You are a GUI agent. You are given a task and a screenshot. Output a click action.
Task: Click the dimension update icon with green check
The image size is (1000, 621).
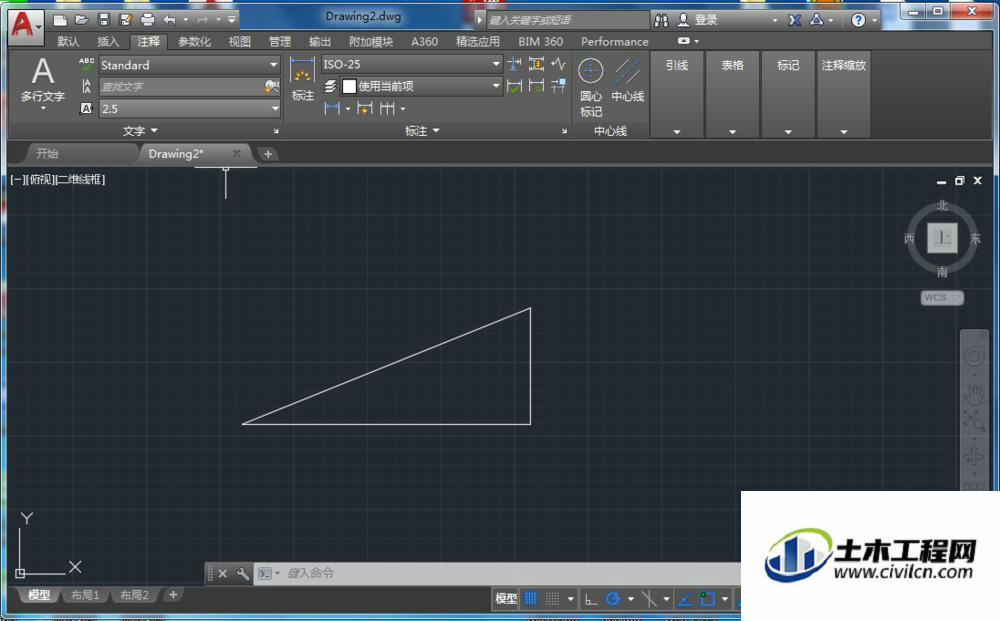tap(514, 86)
